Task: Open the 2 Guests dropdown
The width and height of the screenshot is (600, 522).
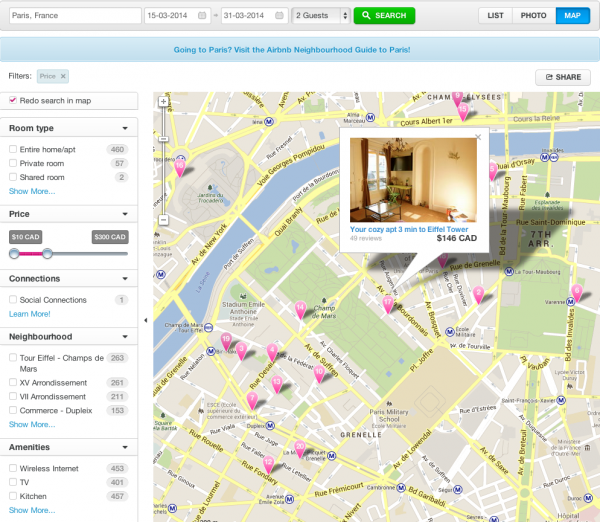Action: [321, 16]
